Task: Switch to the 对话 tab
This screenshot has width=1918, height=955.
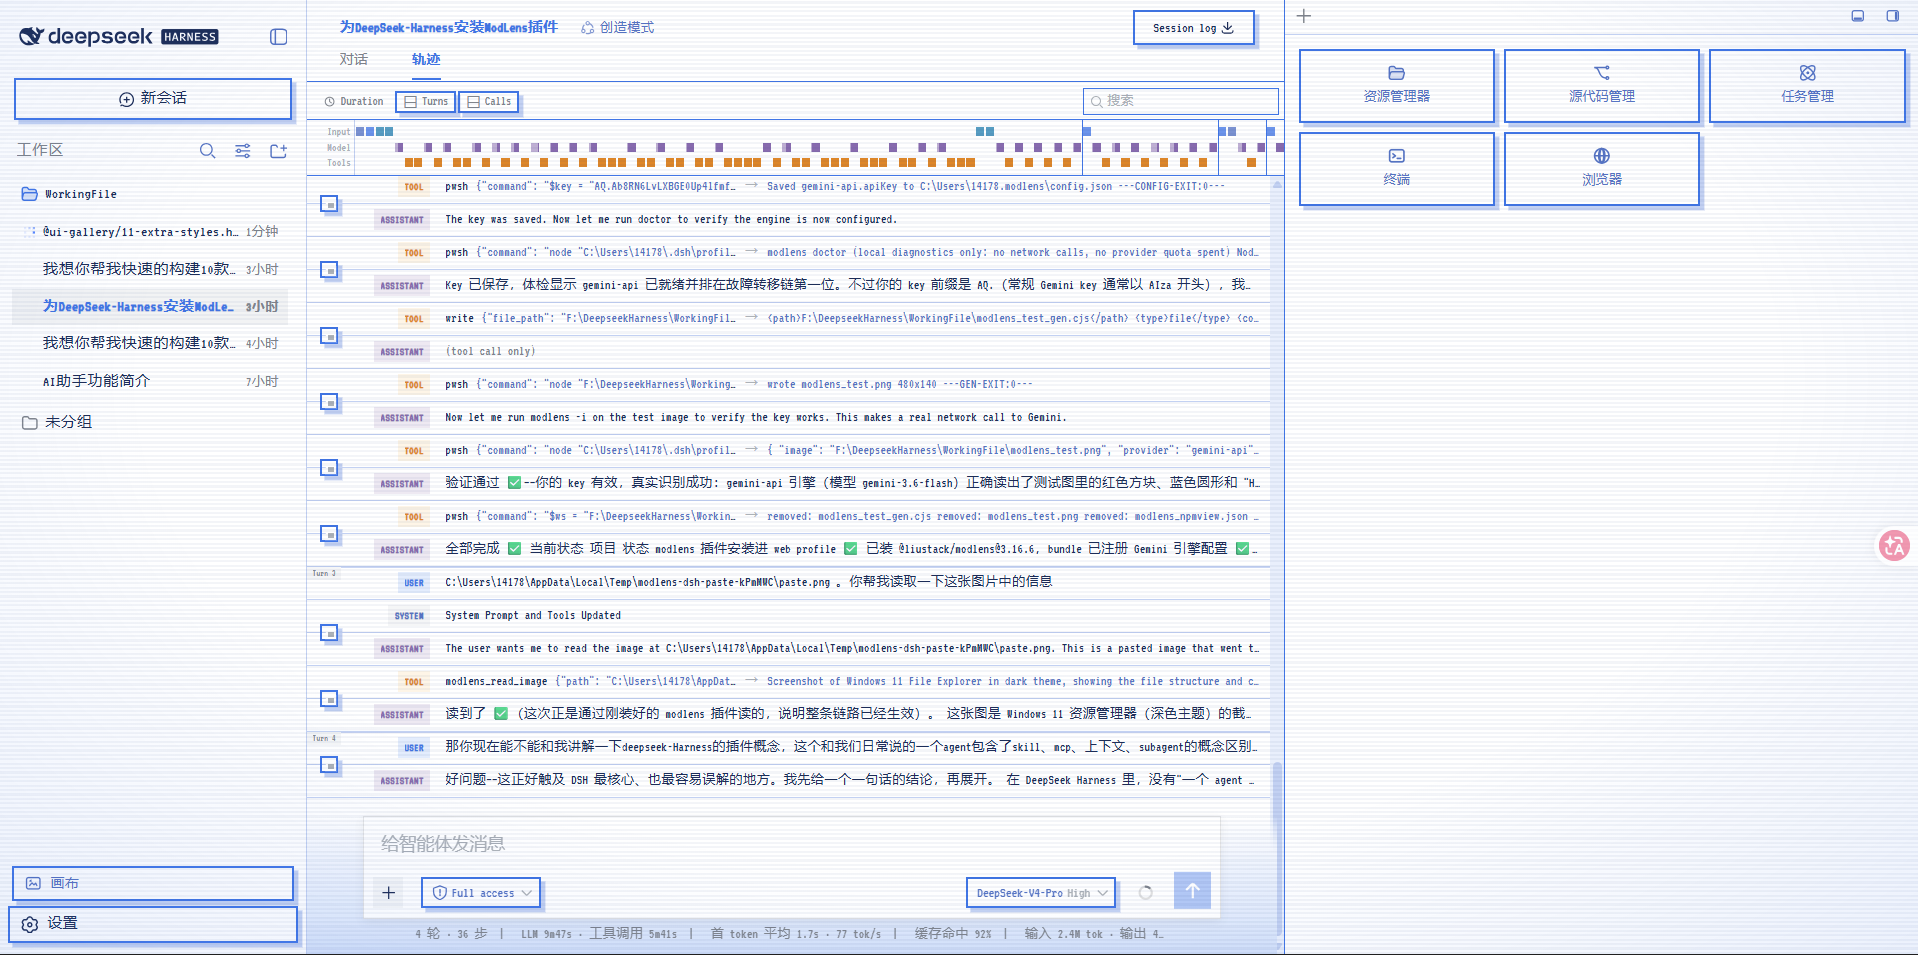Action: coord(353,60)
